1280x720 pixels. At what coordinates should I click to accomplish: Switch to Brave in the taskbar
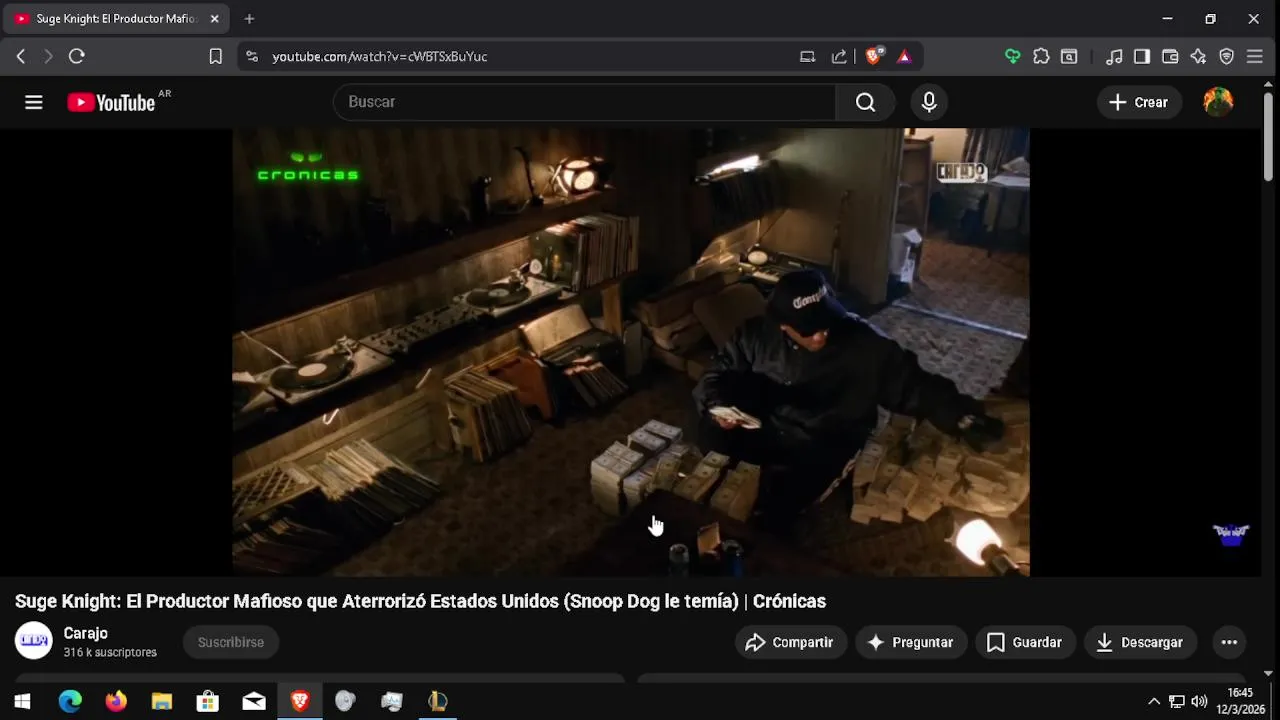point(300,701)
